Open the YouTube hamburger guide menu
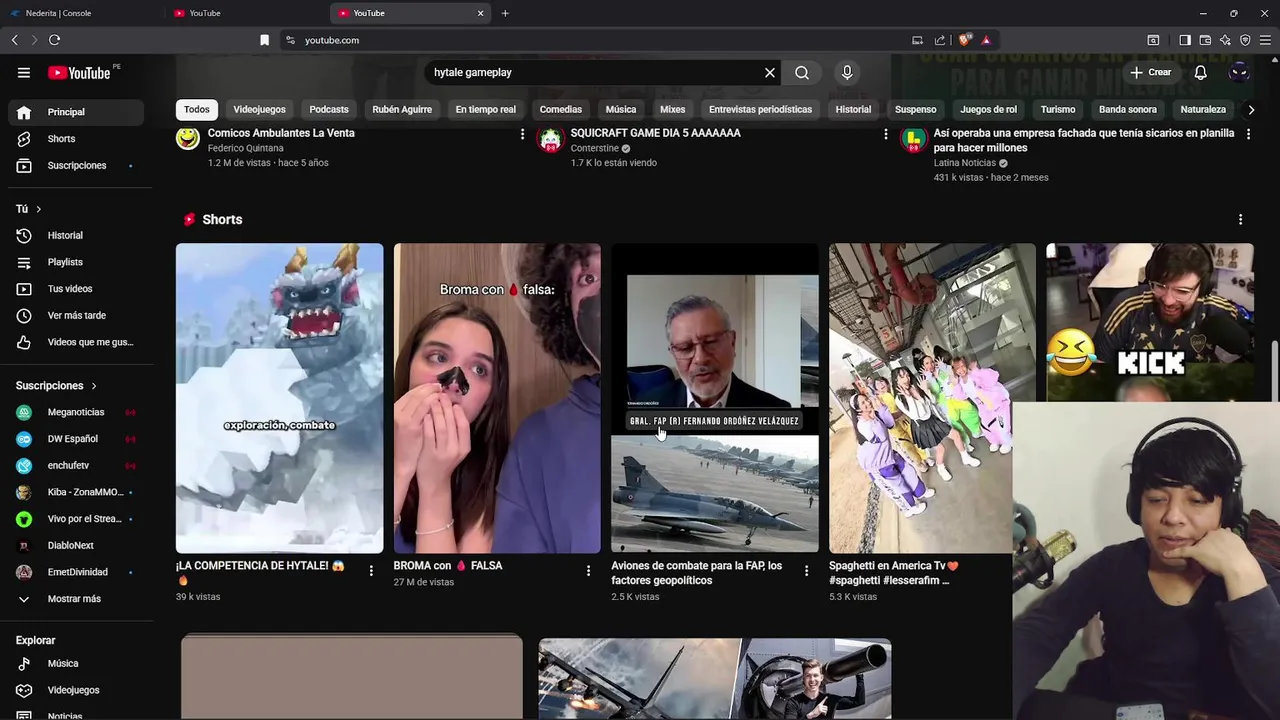Viewport: 1280px width, 720px height. pyautogui.click(x=24, y=72)
